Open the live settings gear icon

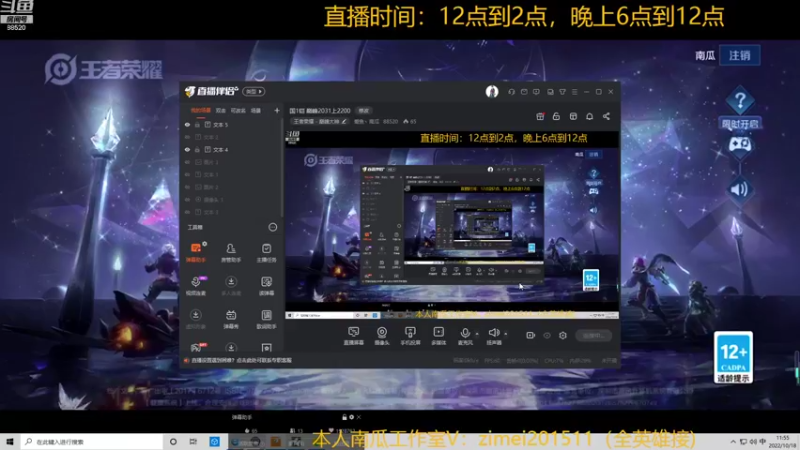pyautogui.click(x=563, y=335)
